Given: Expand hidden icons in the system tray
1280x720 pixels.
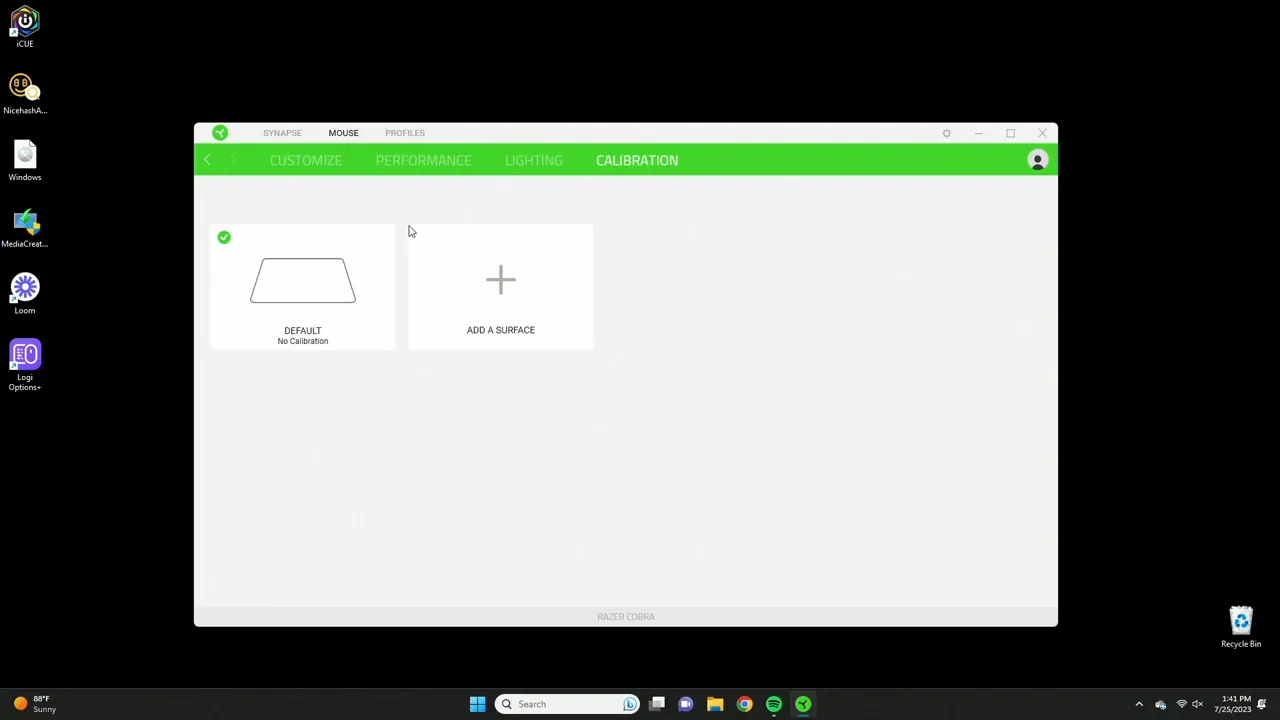Looking at the screenshot, I should pyautogui.click(x=1139, y=704).
